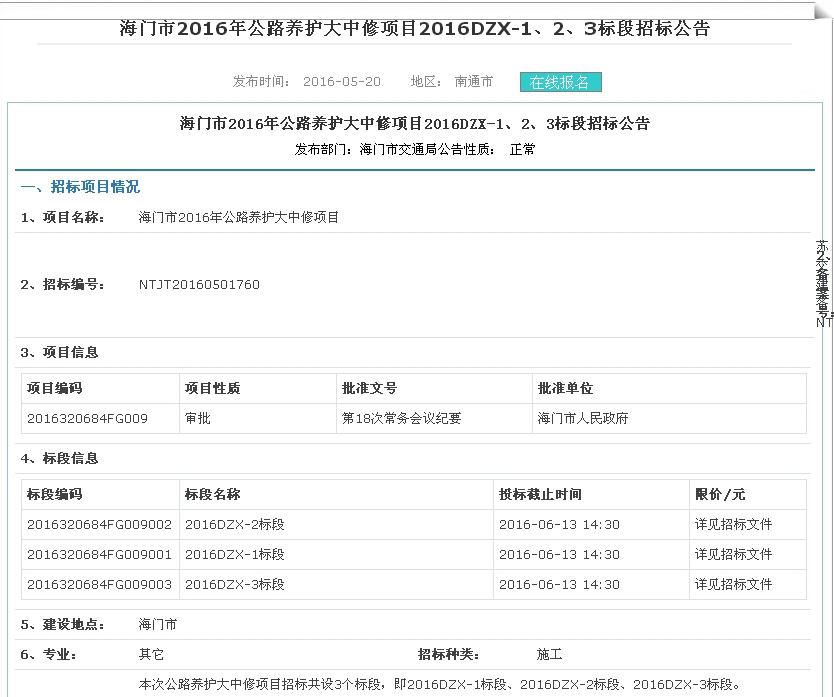Click project code 2016320684FG009
This screenshot has width=834, height=697.
coord(87,418)
